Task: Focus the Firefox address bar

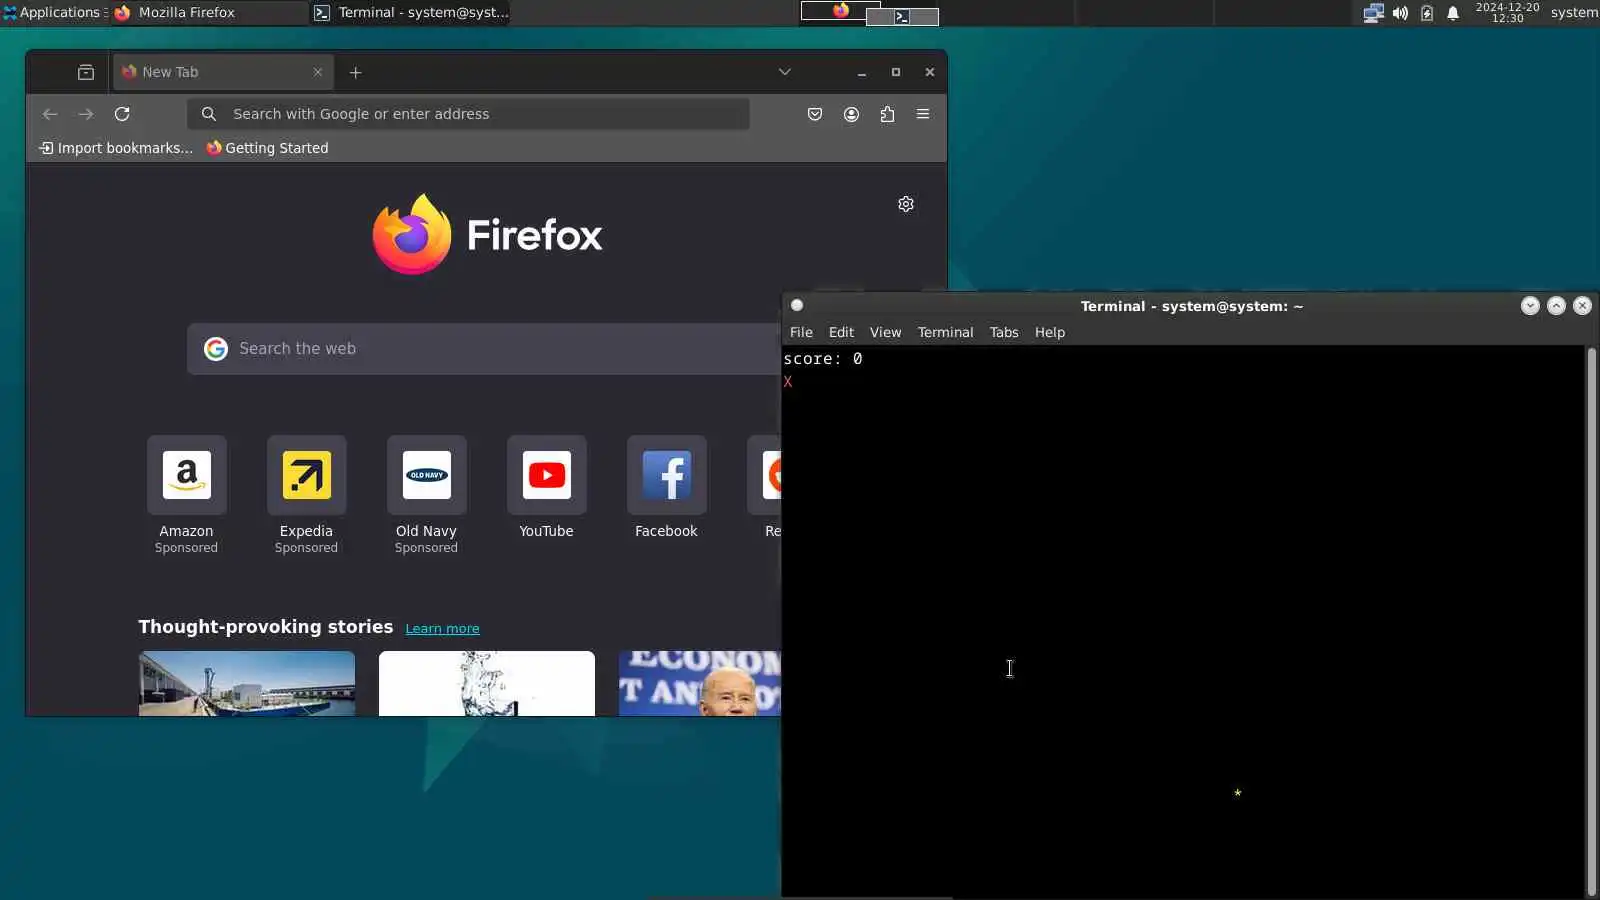Action: click(x=468, y=114)
